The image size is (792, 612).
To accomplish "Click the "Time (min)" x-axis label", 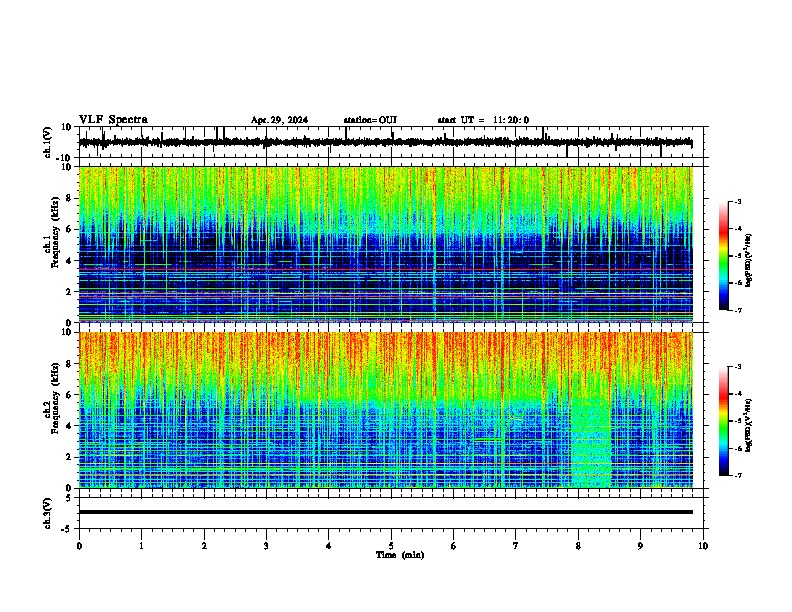I will point(400,555).
